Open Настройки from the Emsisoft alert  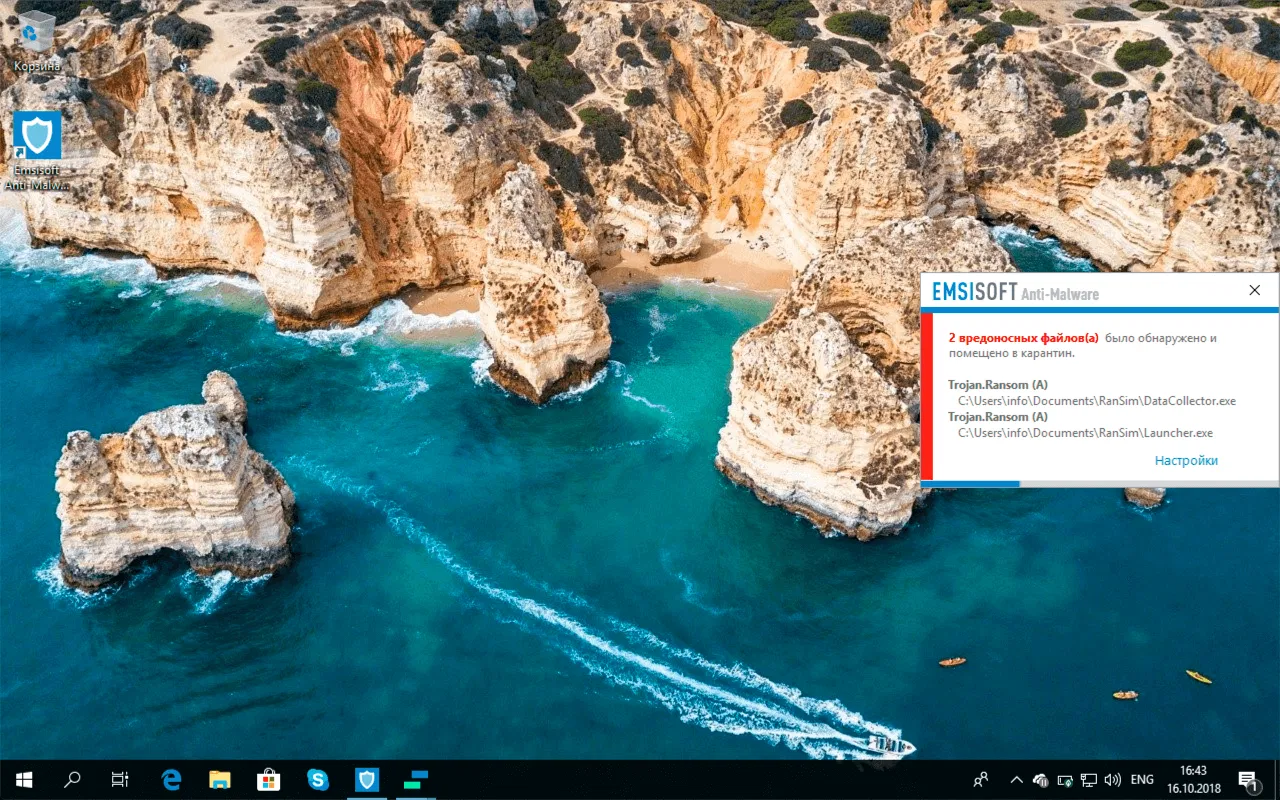[x=1186, y=460]
